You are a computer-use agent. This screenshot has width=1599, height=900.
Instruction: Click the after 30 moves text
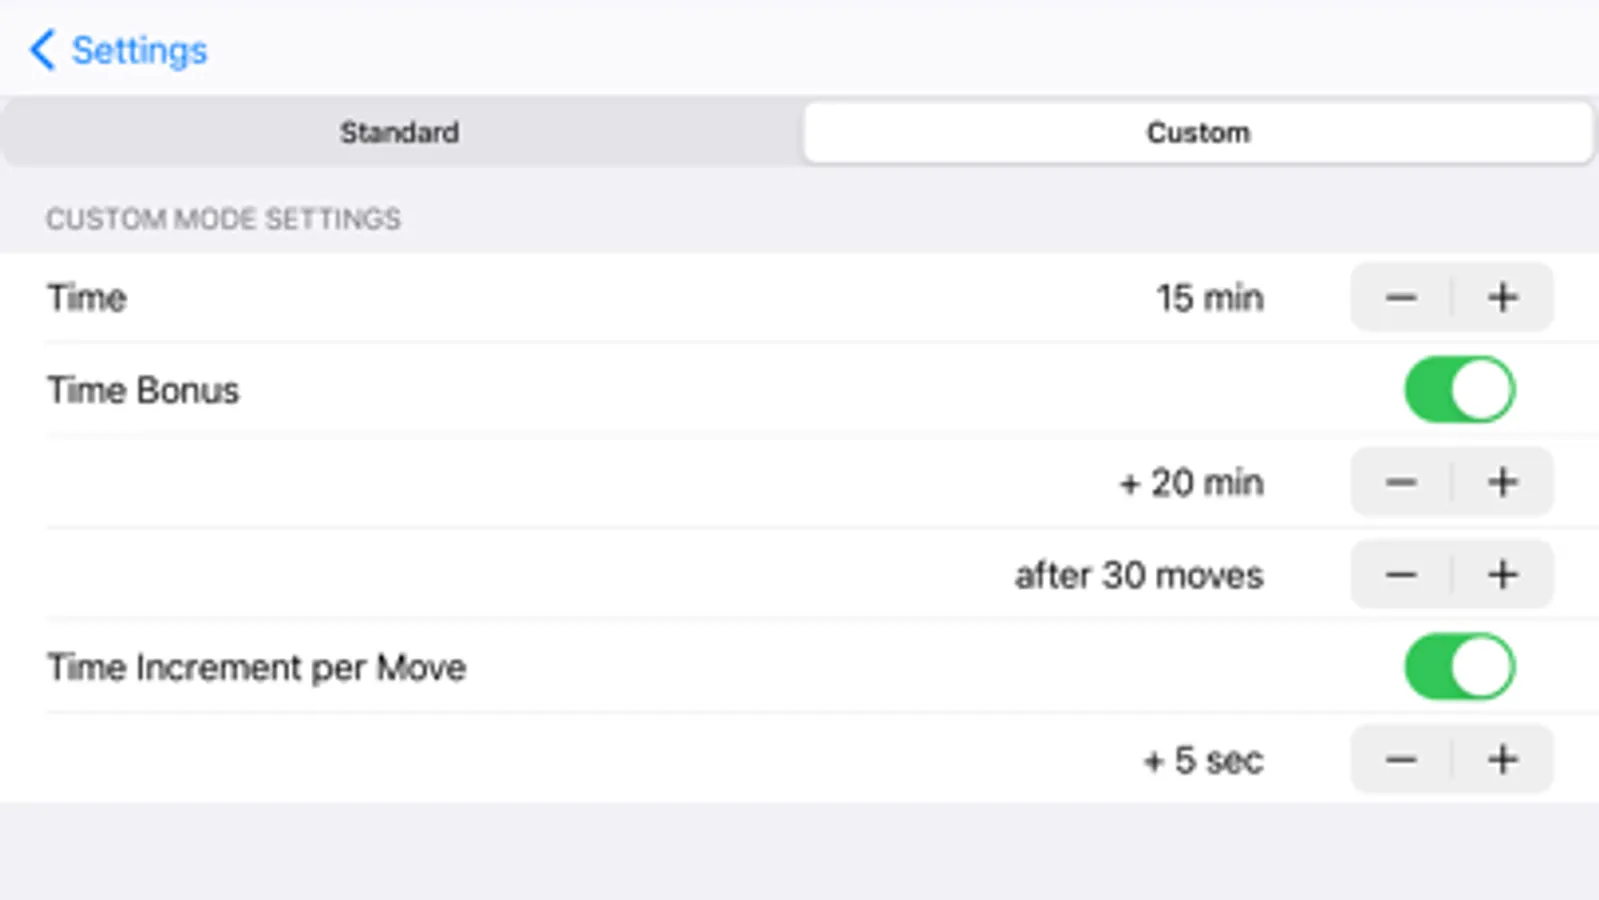pyautogui.click(x=1139, y=576)
